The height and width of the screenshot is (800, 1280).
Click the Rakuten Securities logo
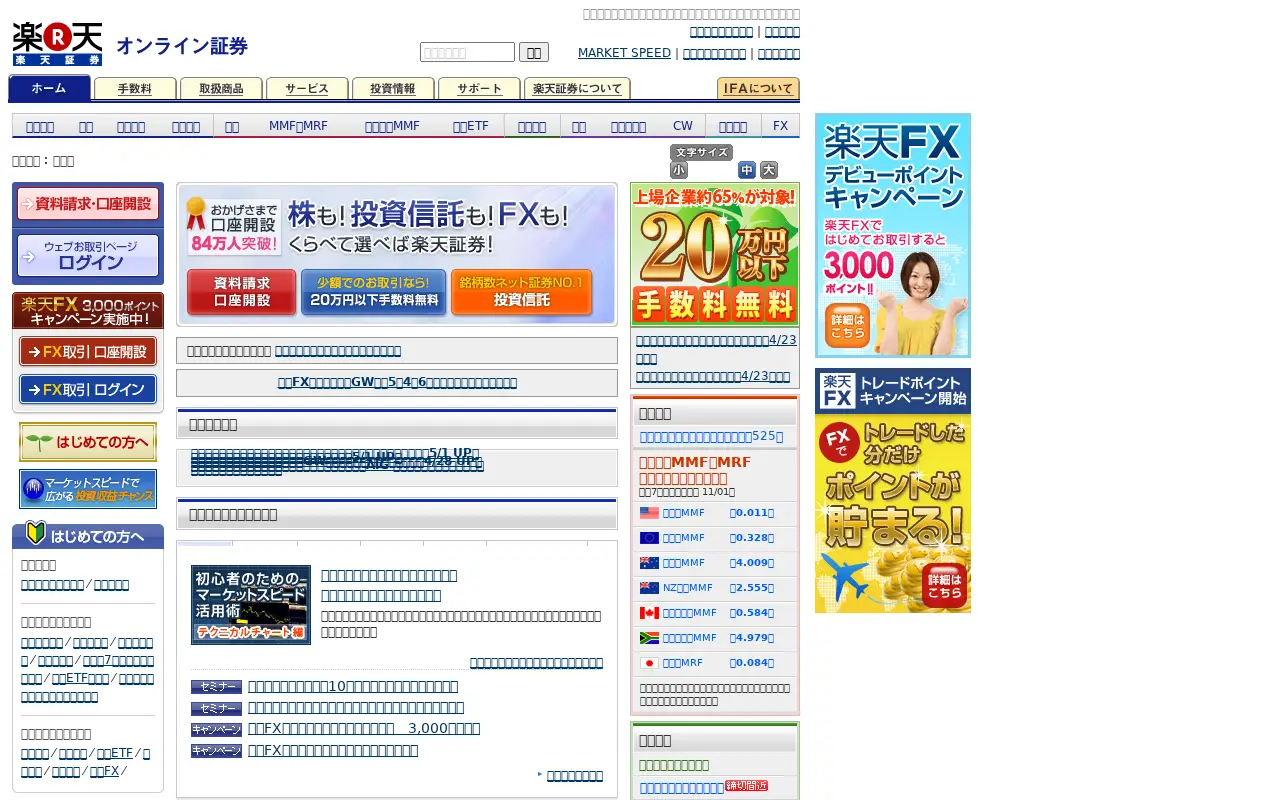57,44
